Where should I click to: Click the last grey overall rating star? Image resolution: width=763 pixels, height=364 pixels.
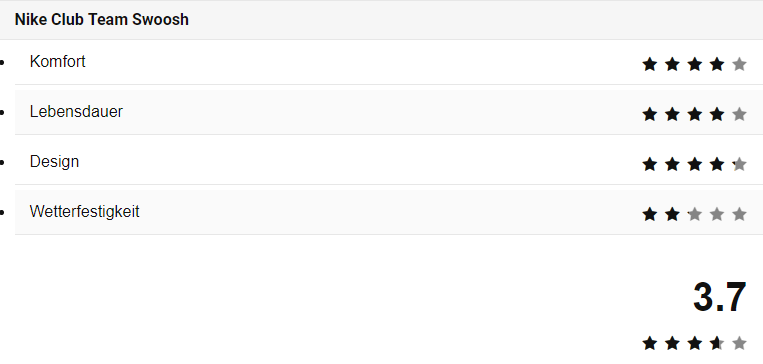click(739, 343)
